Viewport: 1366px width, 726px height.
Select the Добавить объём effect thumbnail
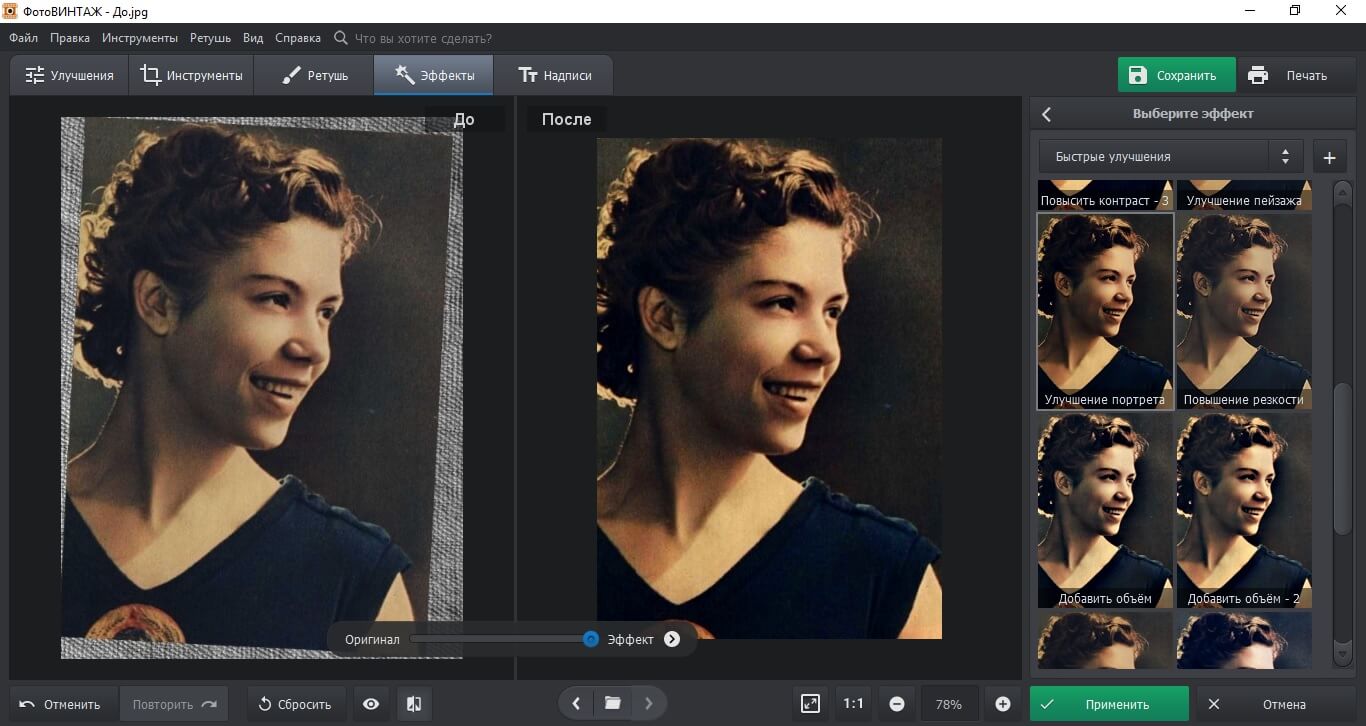coord(1105,510)
